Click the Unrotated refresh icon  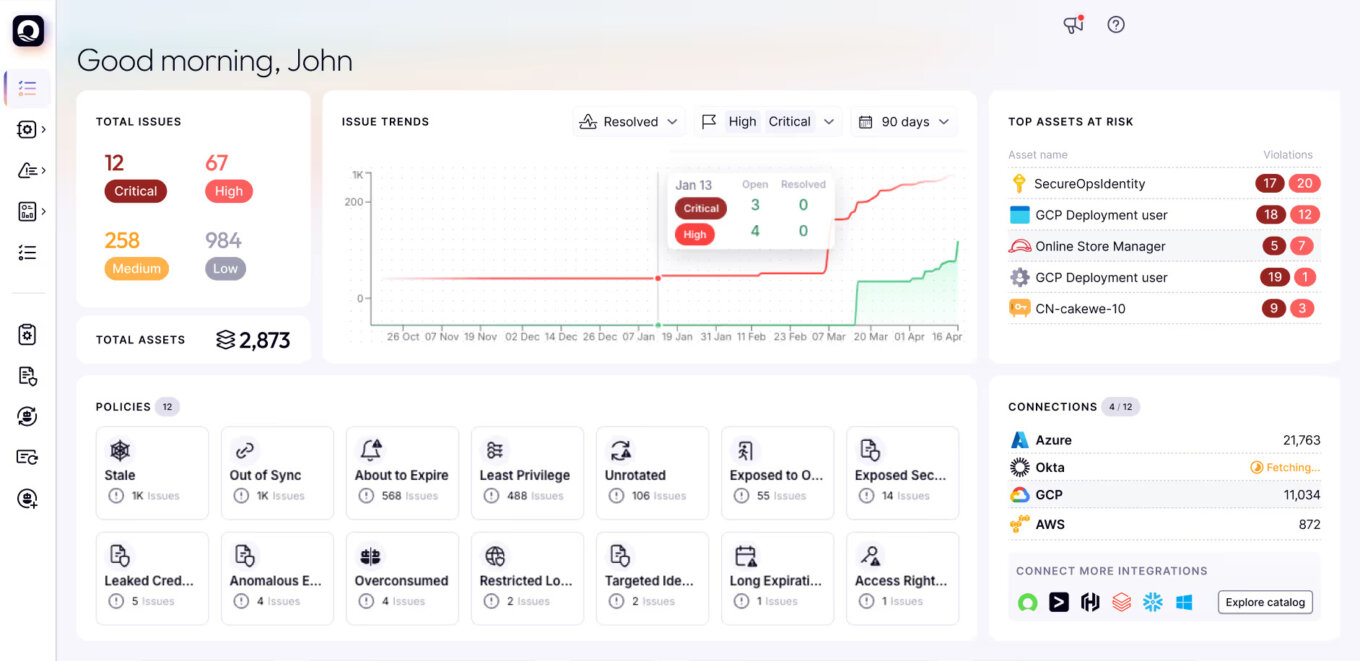coord(620,450)
